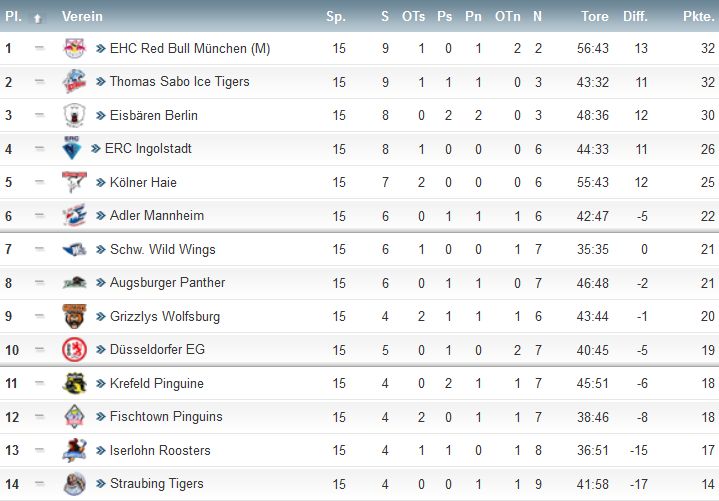Click the Kölner Haie shark logo

click(74, 182)
